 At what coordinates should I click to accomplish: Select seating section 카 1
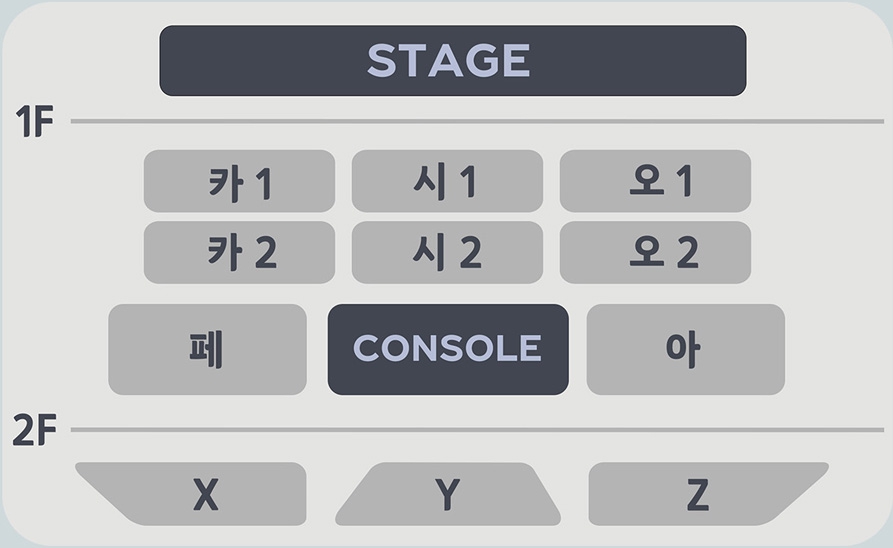239,181
